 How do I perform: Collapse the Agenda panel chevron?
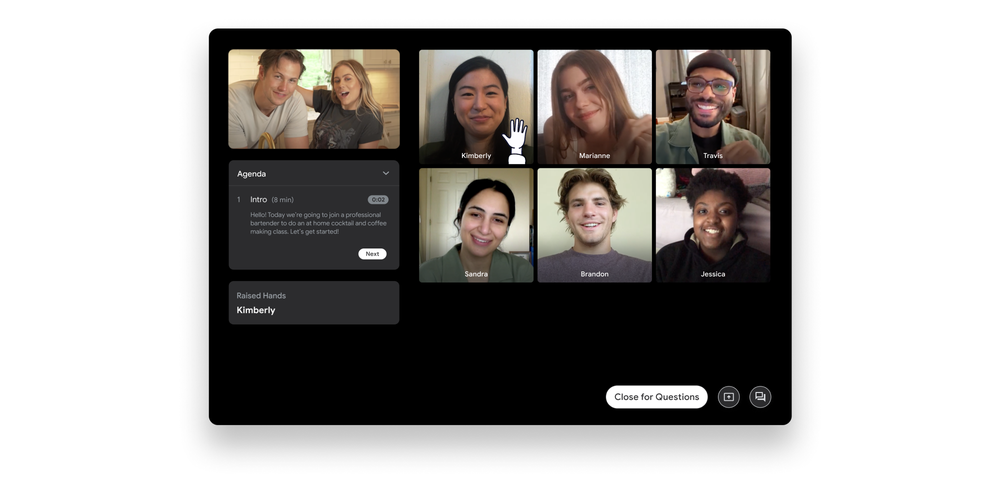point(386,174)
